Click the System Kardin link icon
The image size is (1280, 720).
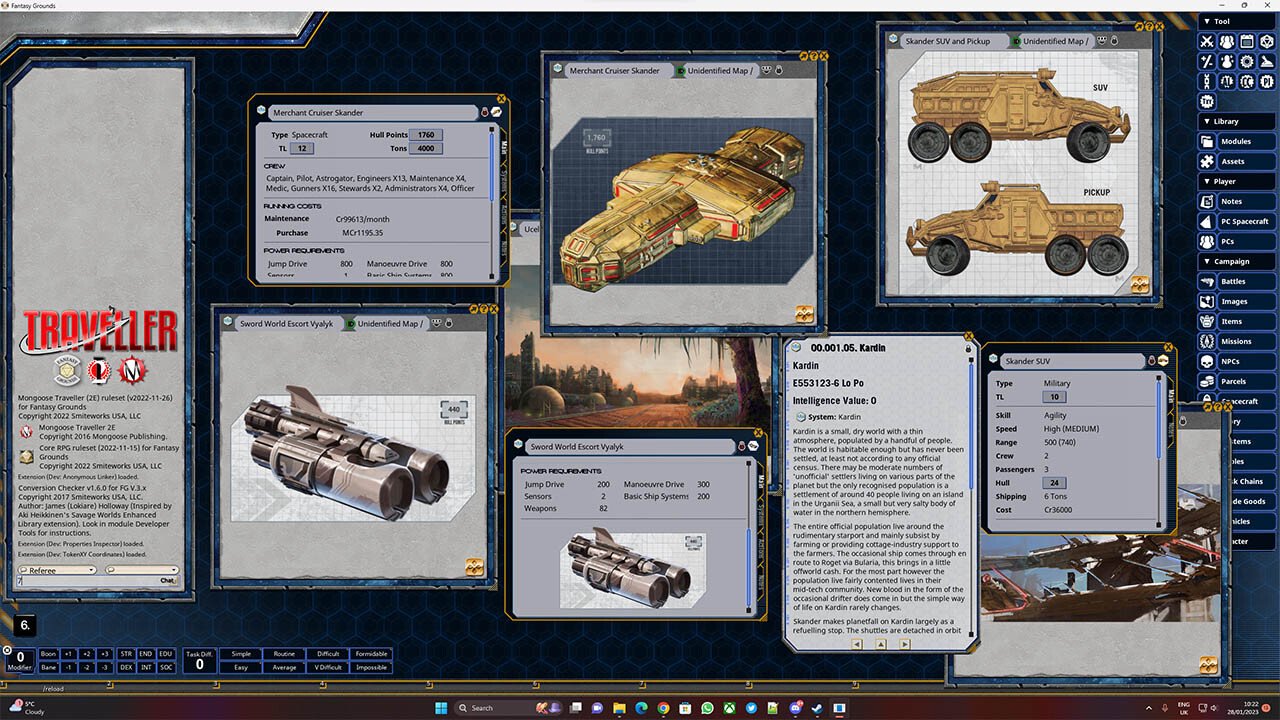tap(799, 417)
